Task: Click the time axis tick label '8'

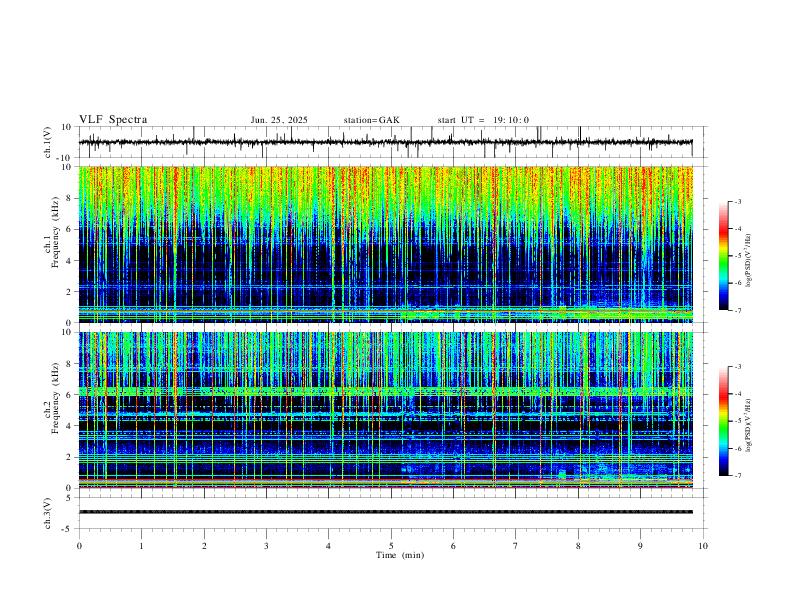Action: [578, 546]
